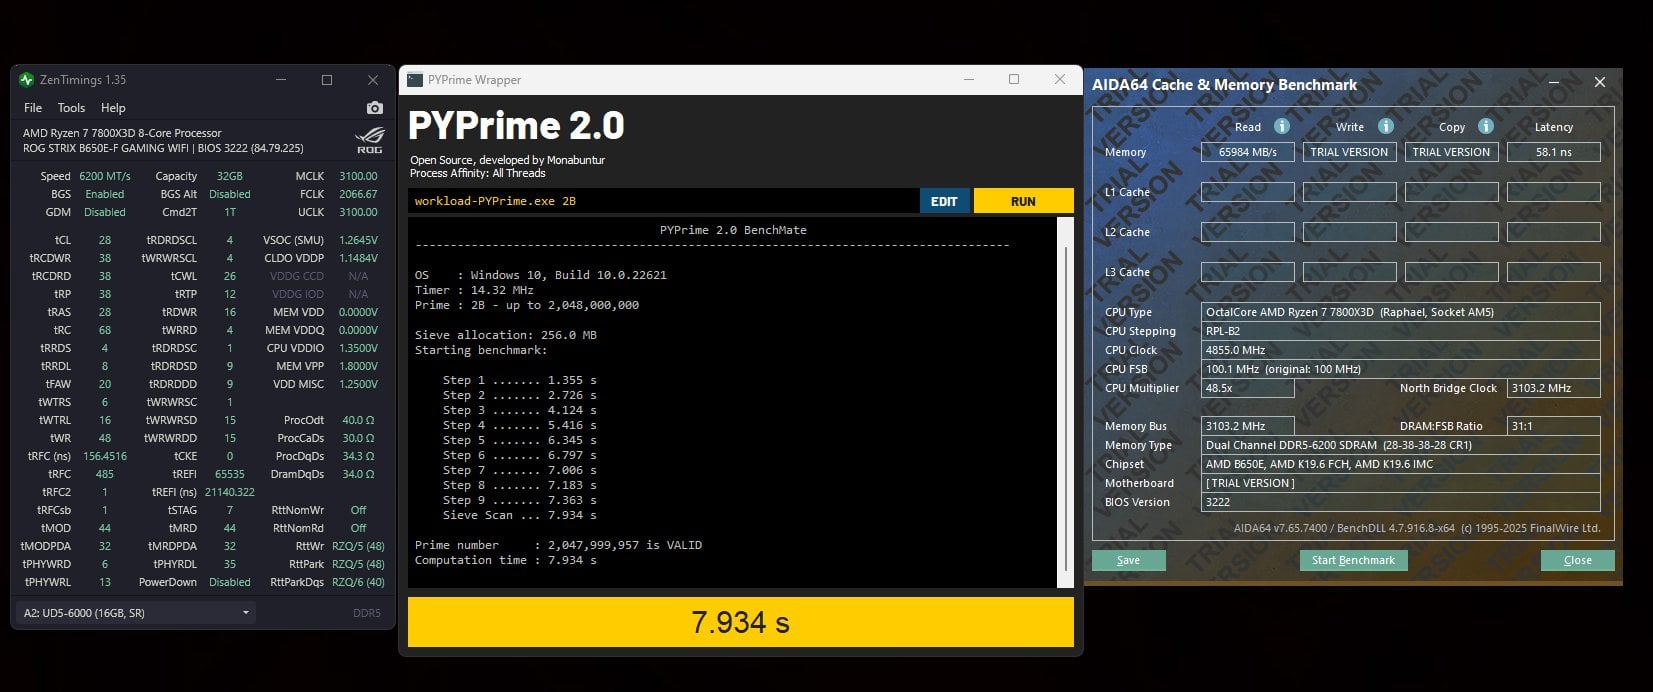
Task: Click the workload-PYPrime.exe 2B command field
Action: pyautogui.click(x=664, y=201)
